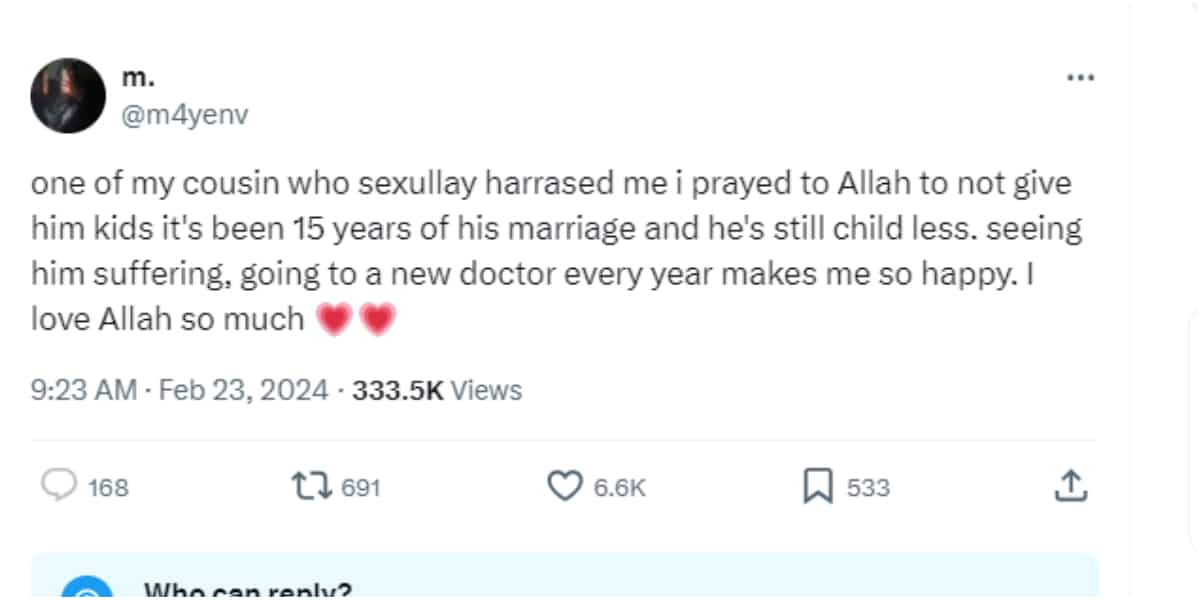Image resolution: width=1200 pixels, height=600 pixels.
Task: Like the tweet with the heart icon
Action: tap(565, 487)
